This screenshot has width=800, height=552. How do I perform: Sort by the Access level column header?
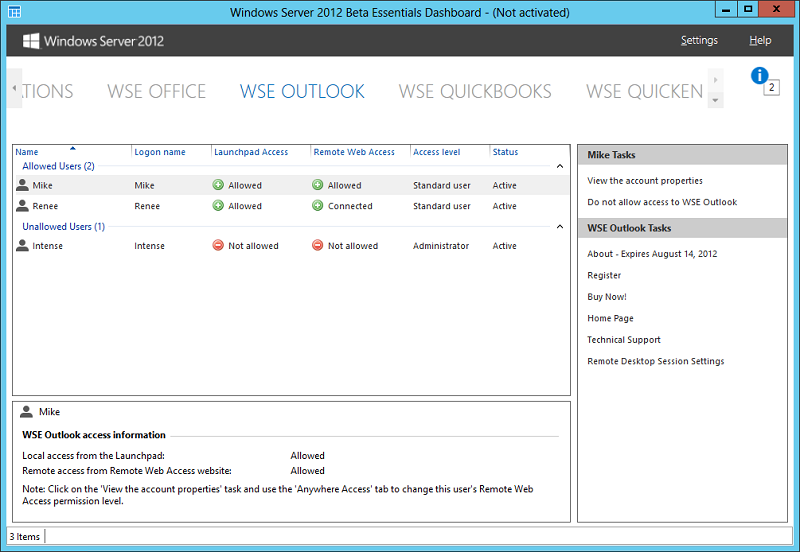436,152
